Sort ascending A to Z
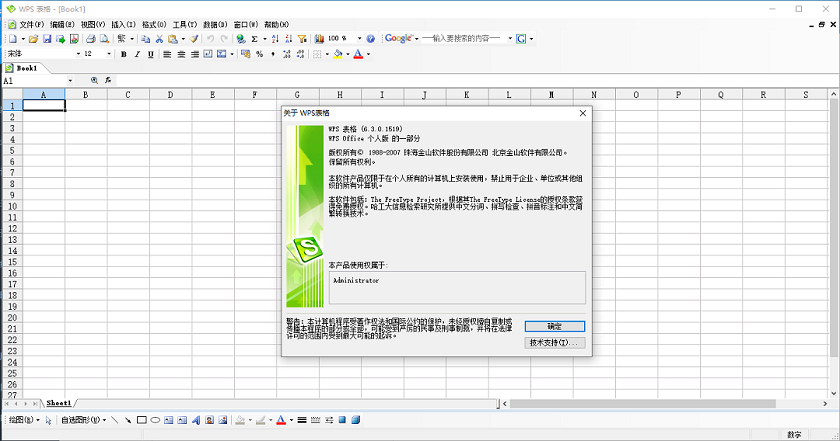This screenshot has height=441, width=840. tap(275, 39)
